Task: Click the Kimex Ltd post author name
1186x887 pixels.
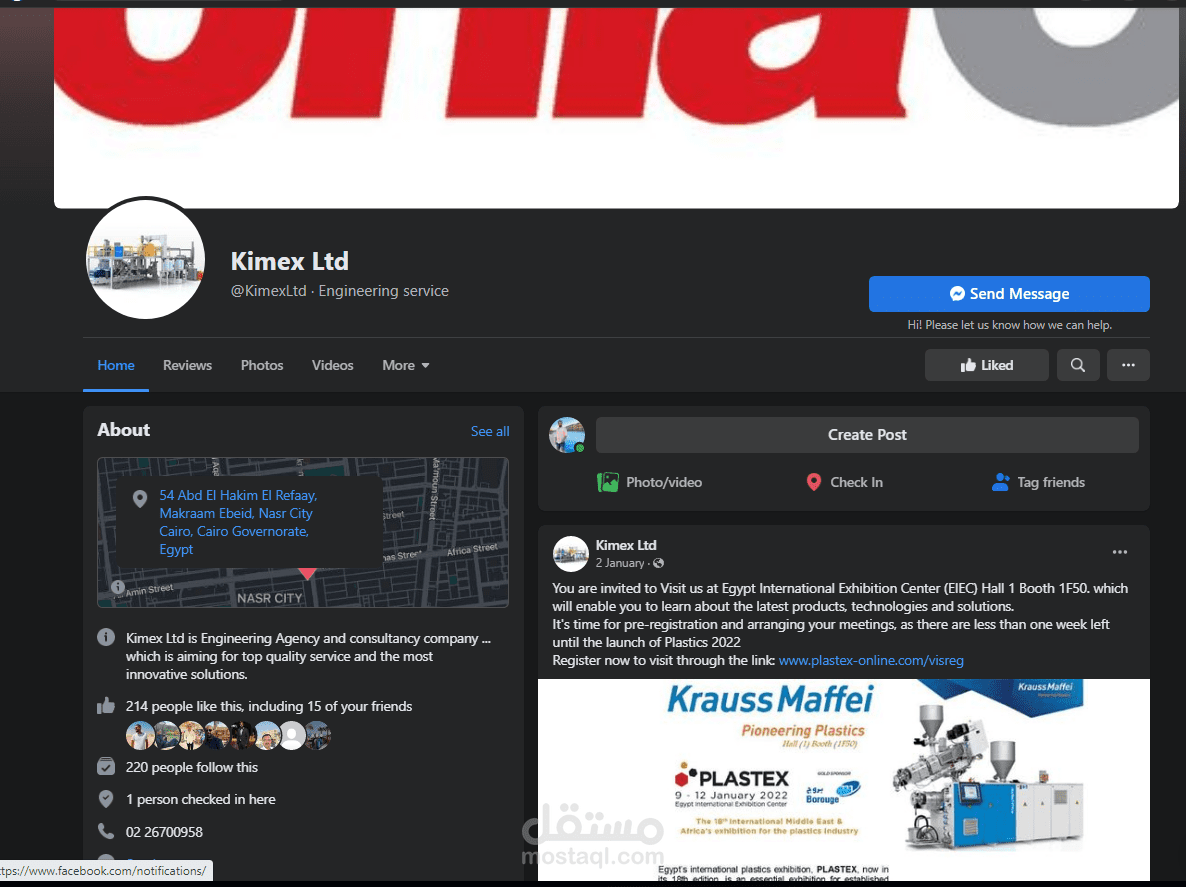Action: [x=626, y=545]
